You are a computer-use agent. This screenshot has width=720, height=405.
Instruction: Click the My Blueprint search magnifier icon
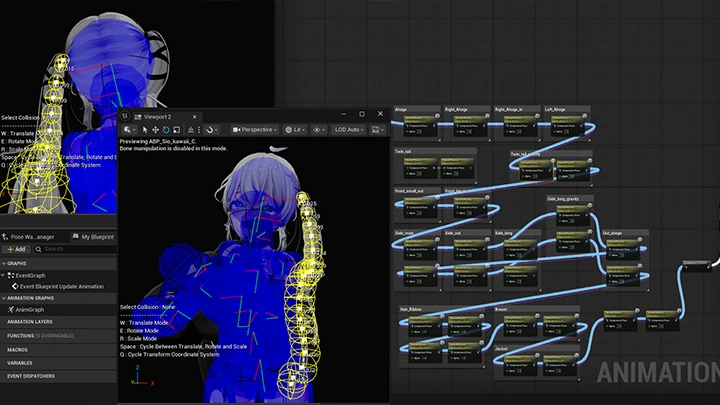(39, 249)
